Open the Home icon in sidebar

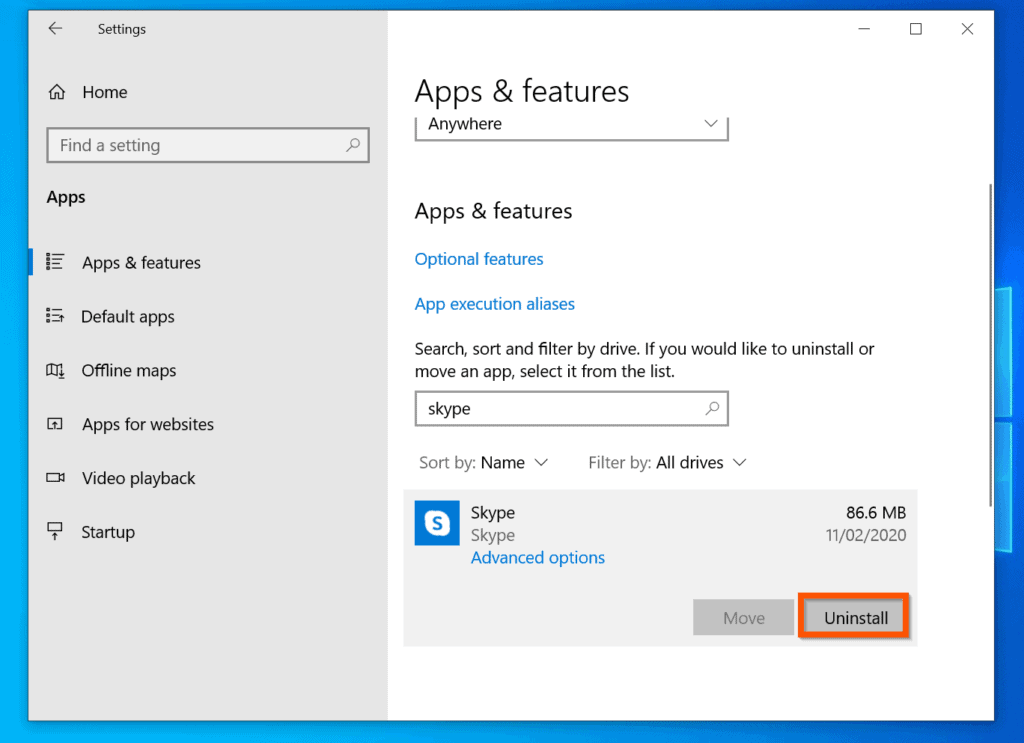[57, 92]
